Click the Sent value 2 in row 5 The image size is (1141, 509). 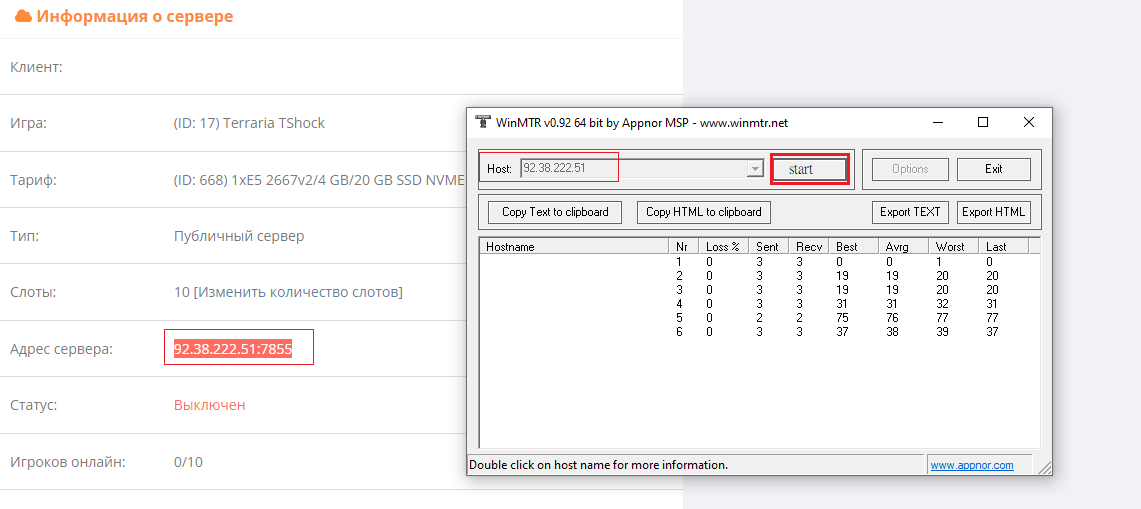(760, 317)
